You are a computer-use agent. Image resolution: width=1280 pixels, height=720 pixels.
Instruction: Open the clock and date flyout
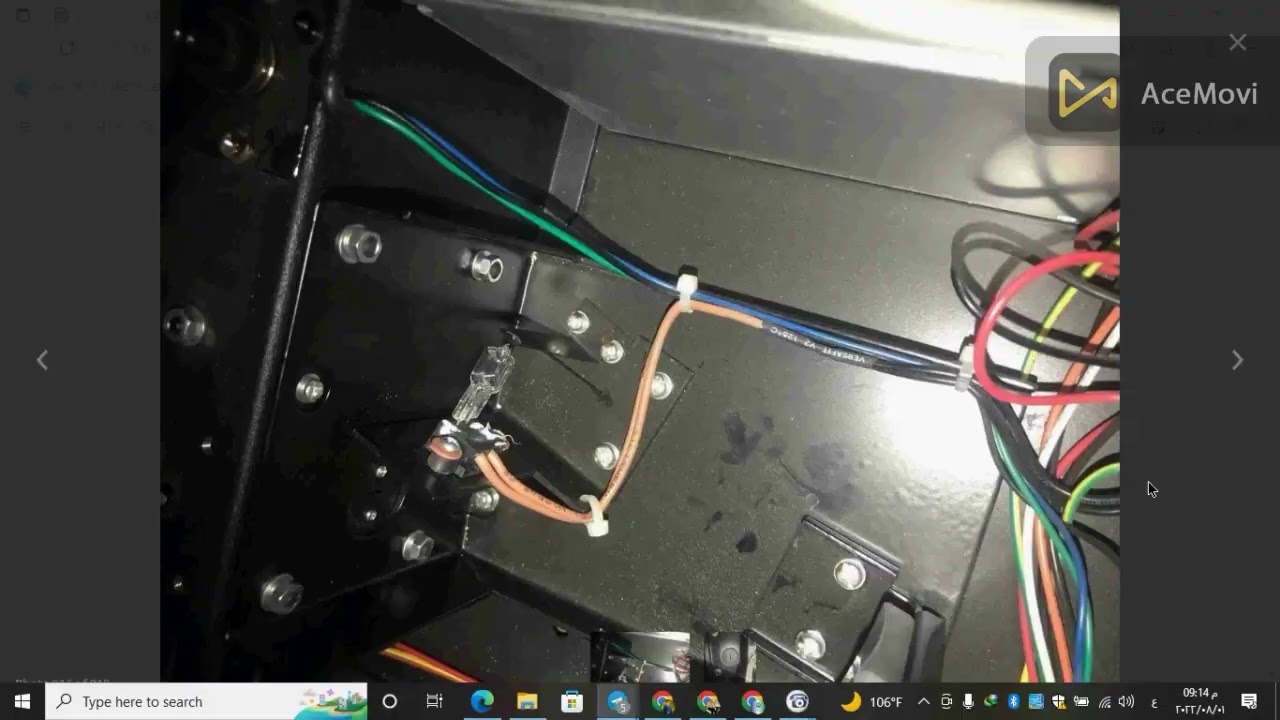pyautogui.click(x=1201, y=701)
